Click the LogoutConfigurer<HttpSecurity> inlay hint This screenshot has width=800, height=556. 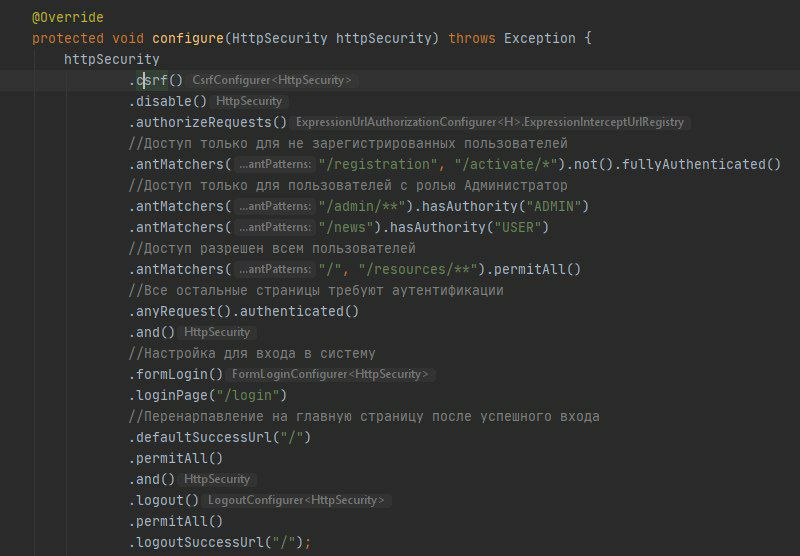point(296,500)
